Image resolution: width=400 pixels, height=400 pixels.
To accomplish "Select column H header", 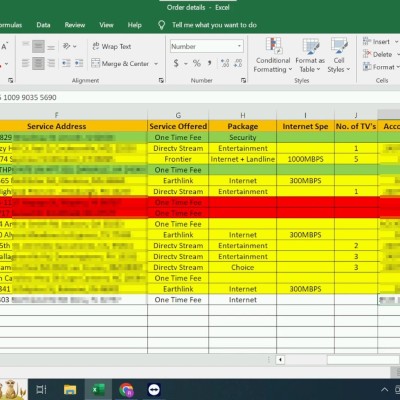I will click(243, 115).
